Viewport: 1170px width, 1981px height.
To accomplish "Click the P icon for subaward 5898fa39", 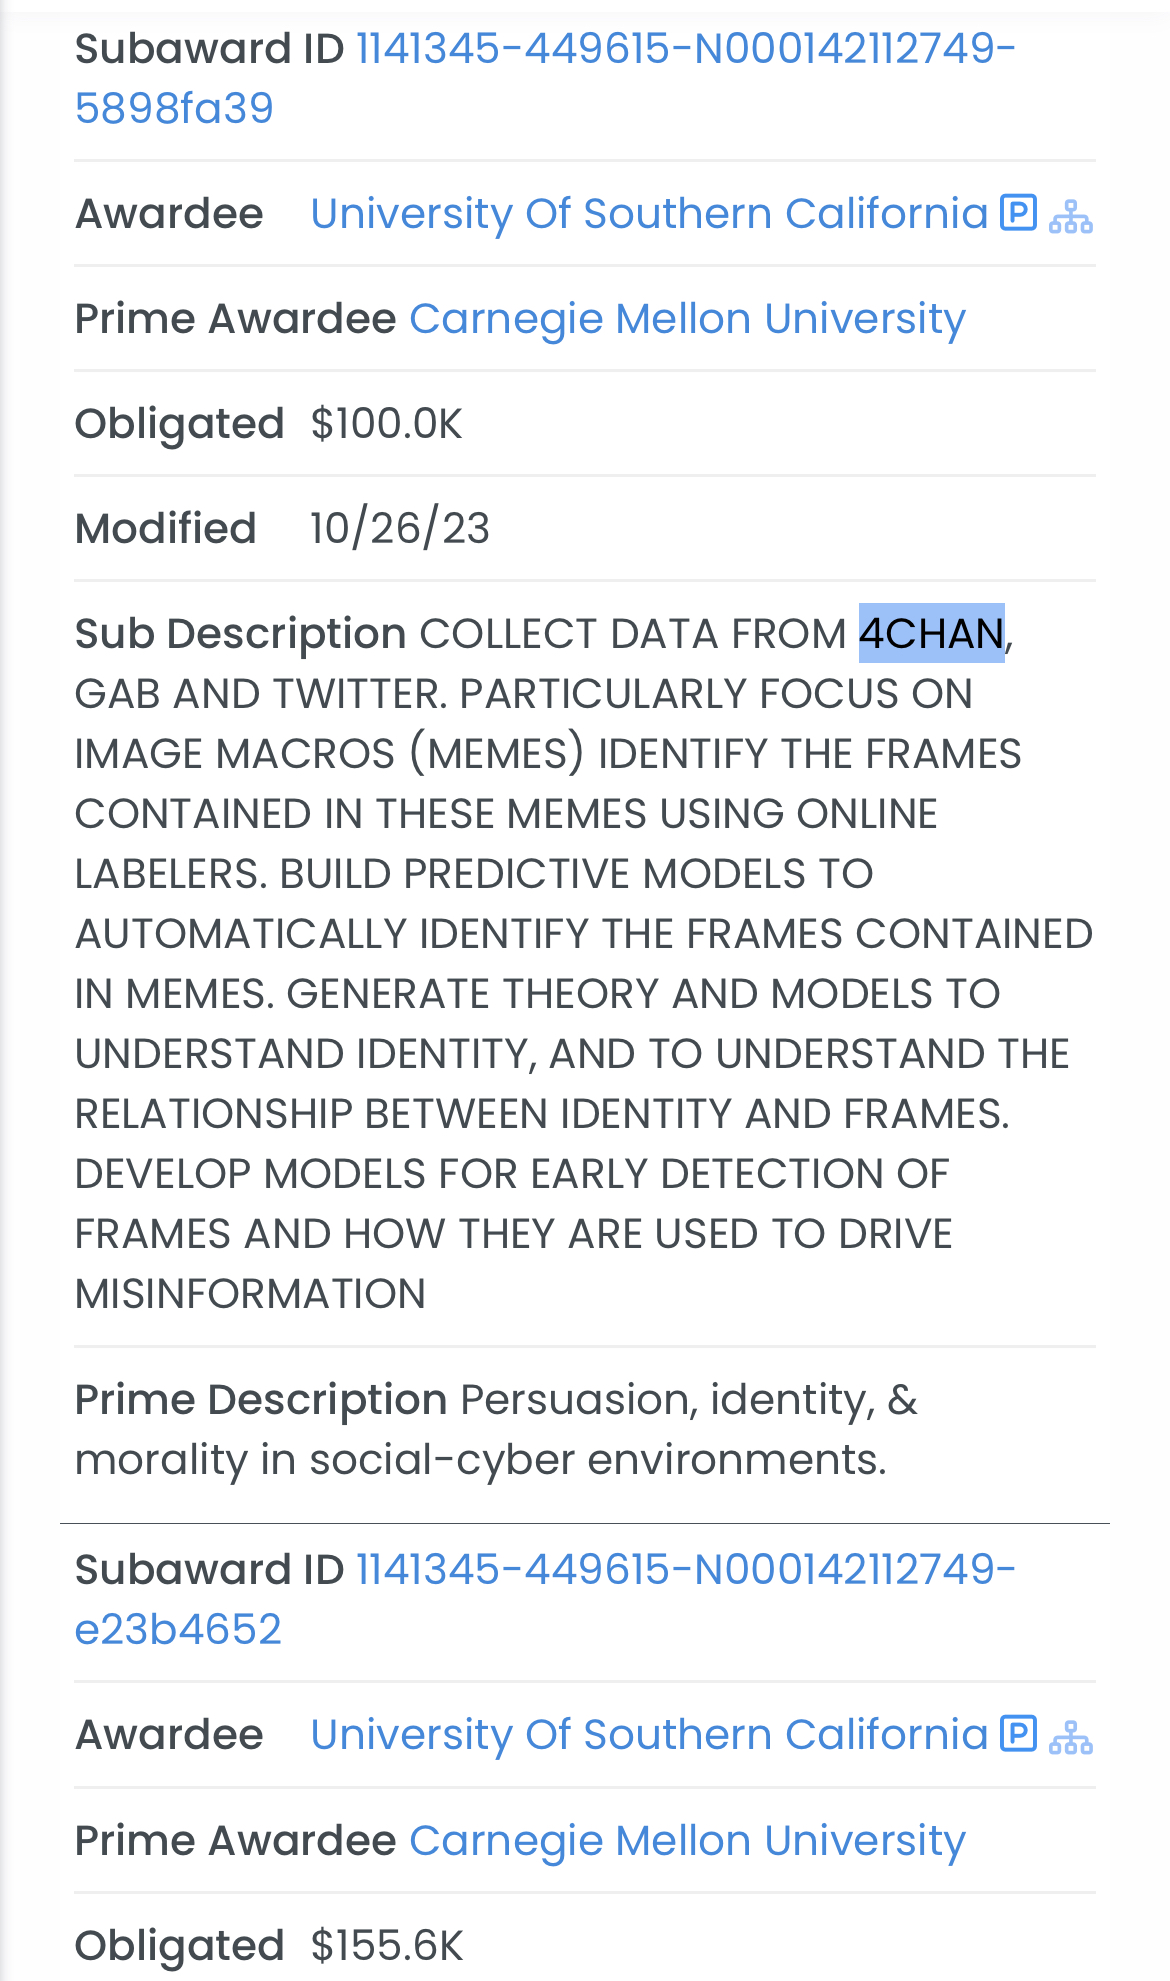I will (x=1019, y=213).
